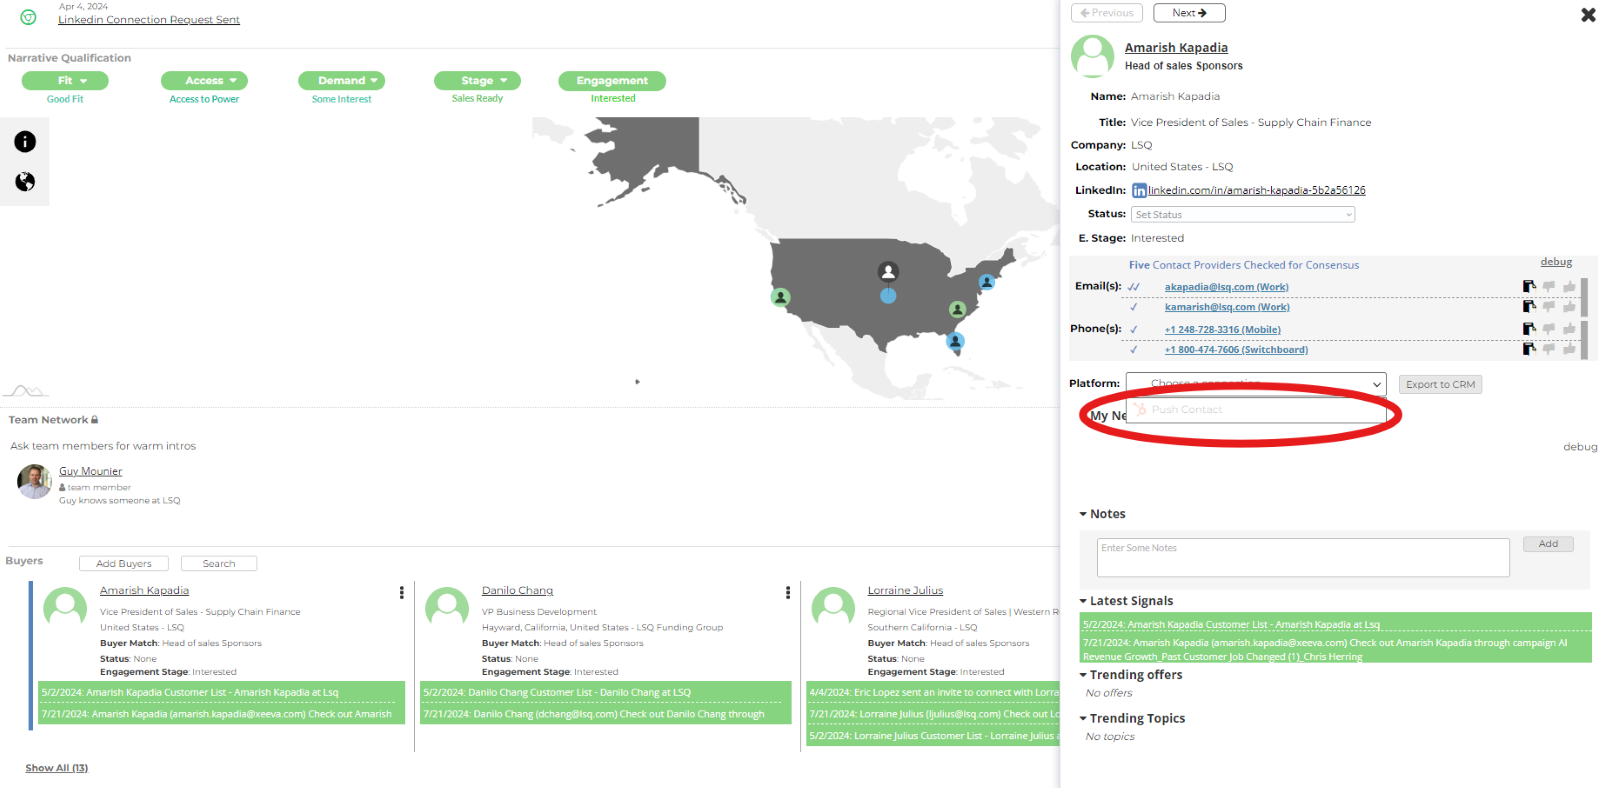This screenshot has height=788, width=1600.
Task: Copy the akapadia@lsq.com email address
Action: coord(1529,287)
